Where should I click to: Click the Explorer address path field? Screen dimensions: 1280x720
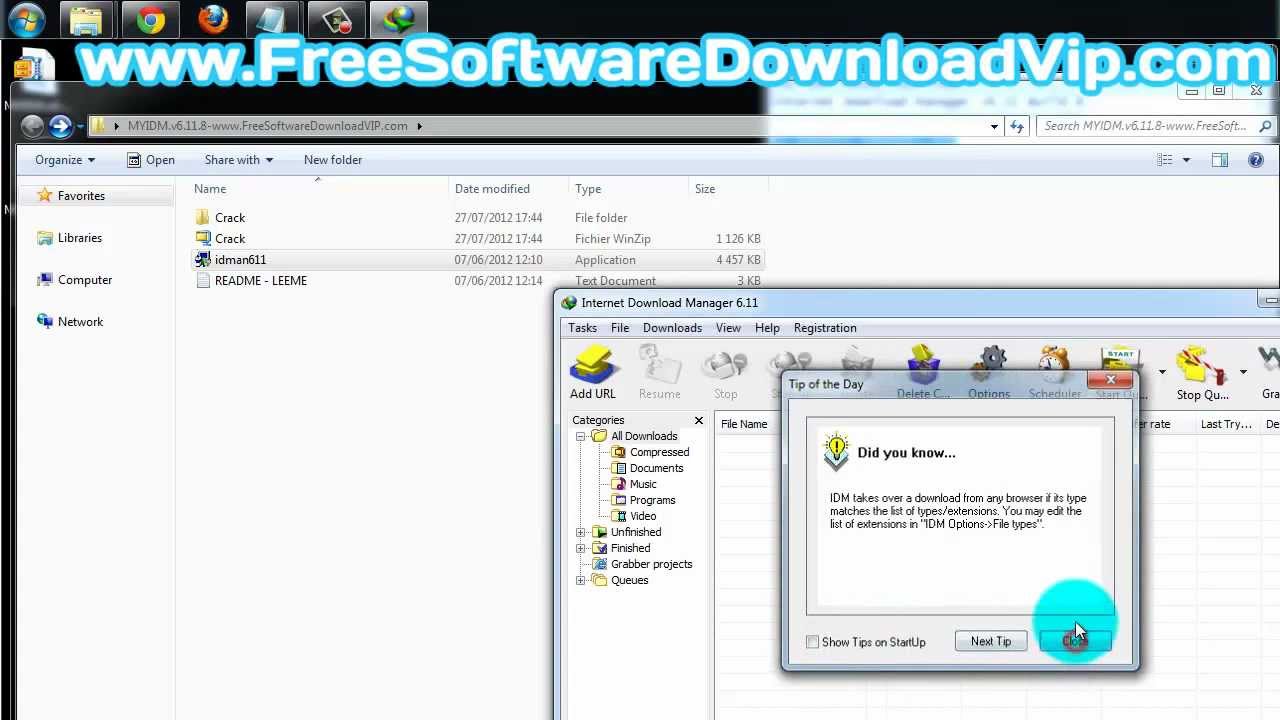pos(545,126)
